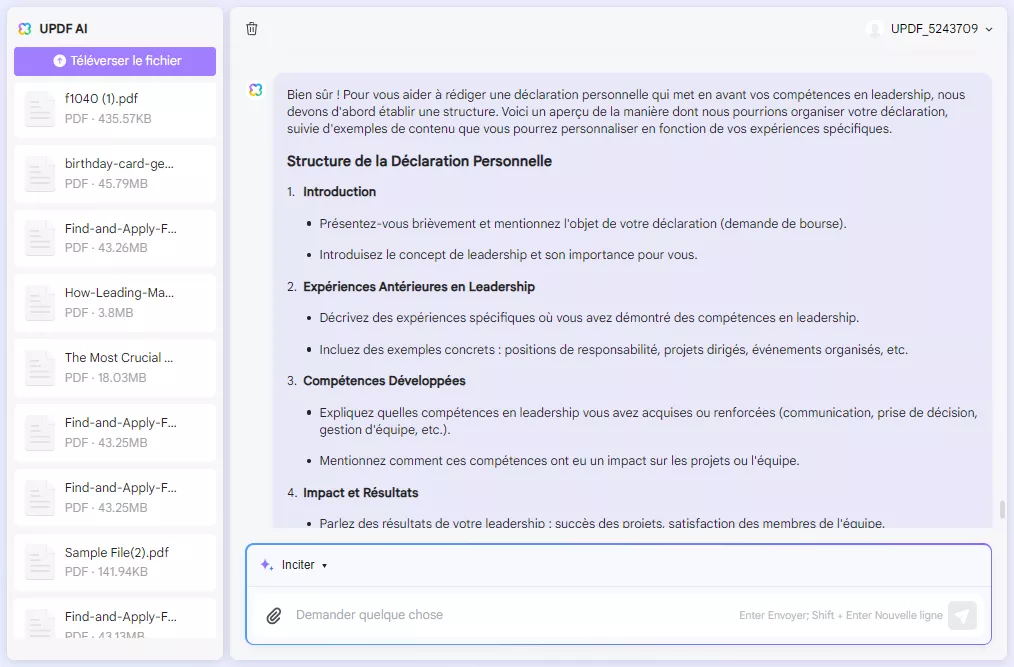Delete the conversation via the trash icon
This screenshot has height=667, width=1014.
click(251, 29)
